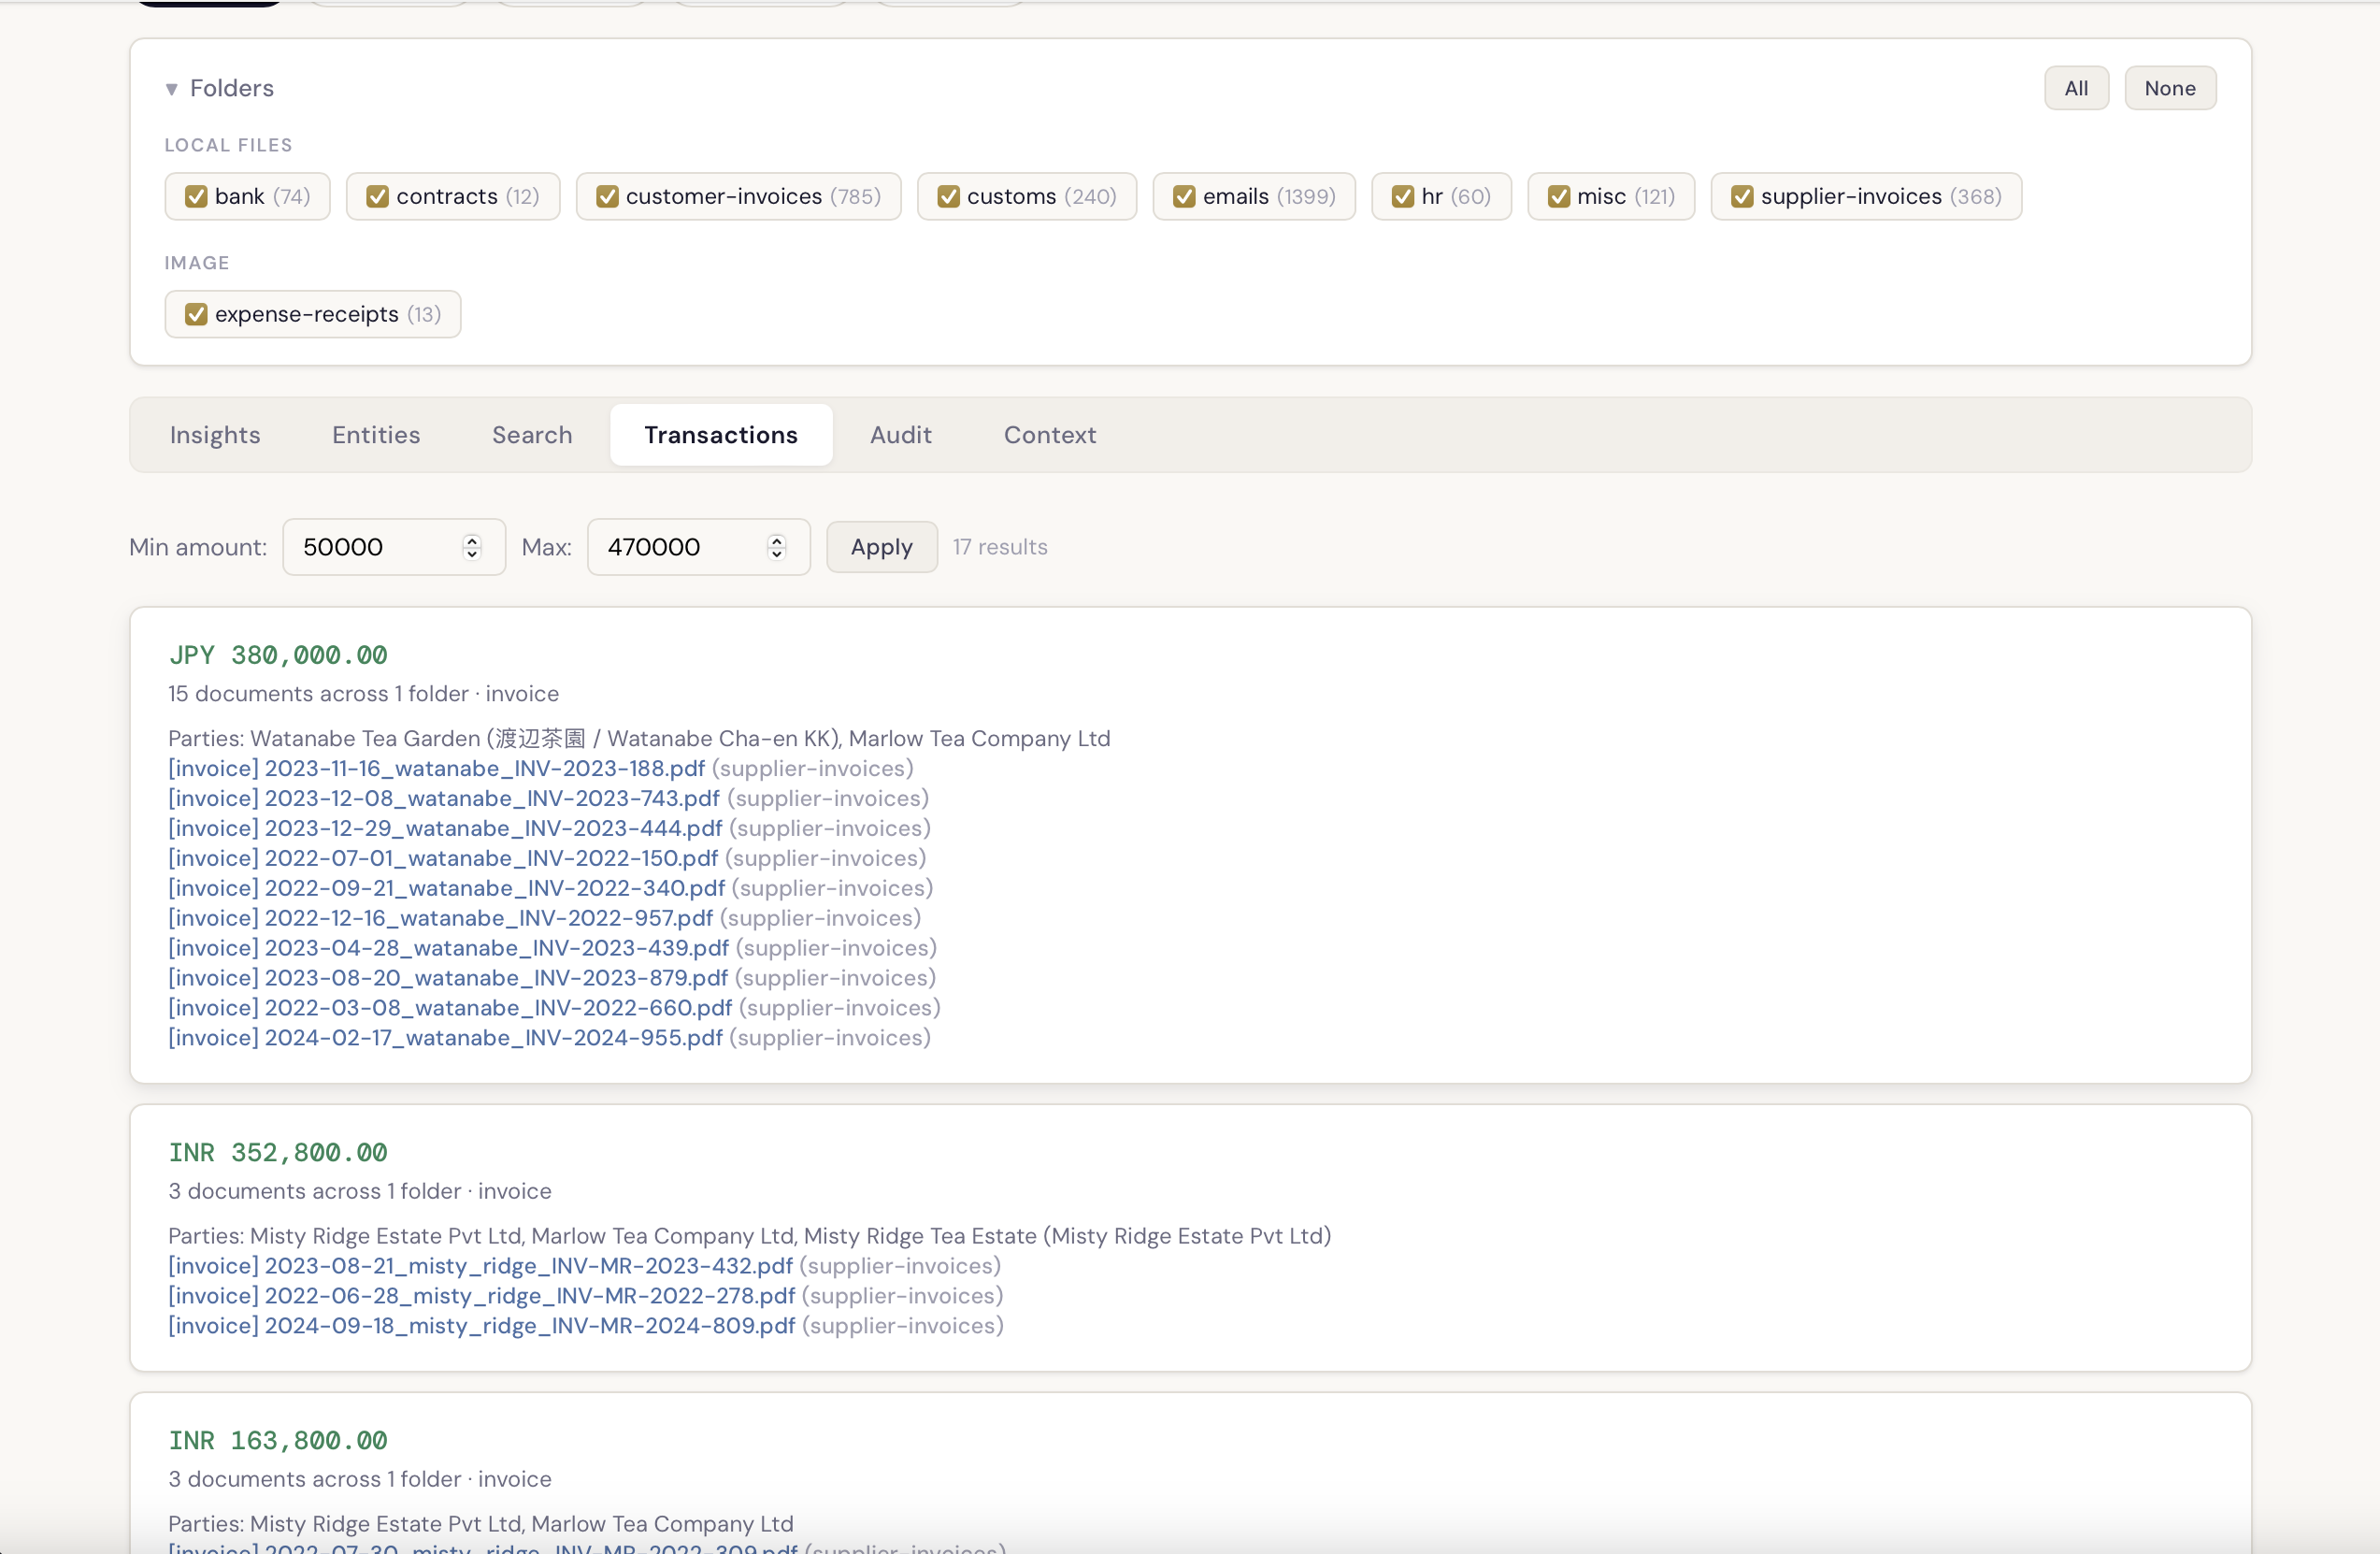
Task: Disable the supplier-invoices folder checkbox
Action: coord(1742,196)
